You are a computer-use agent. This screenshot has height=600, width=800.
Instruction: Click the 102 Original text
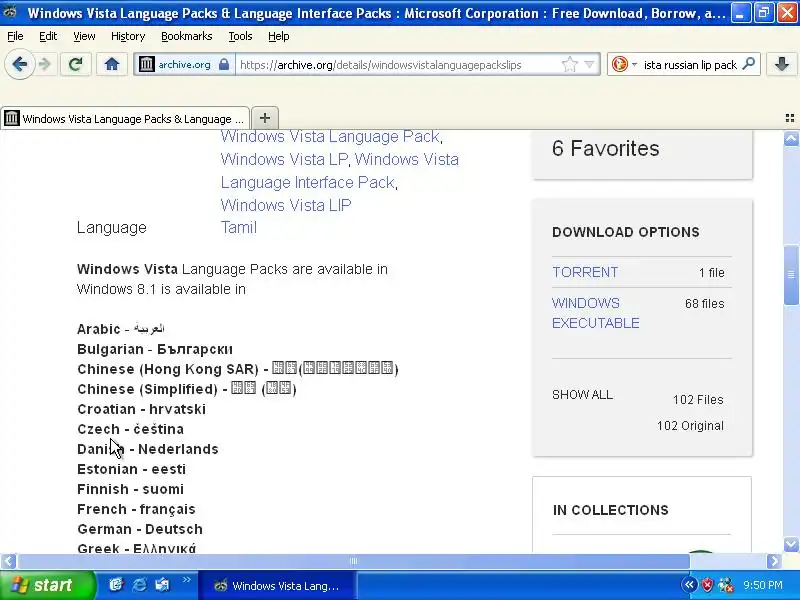pyautogui.click(x=690, y=426)
